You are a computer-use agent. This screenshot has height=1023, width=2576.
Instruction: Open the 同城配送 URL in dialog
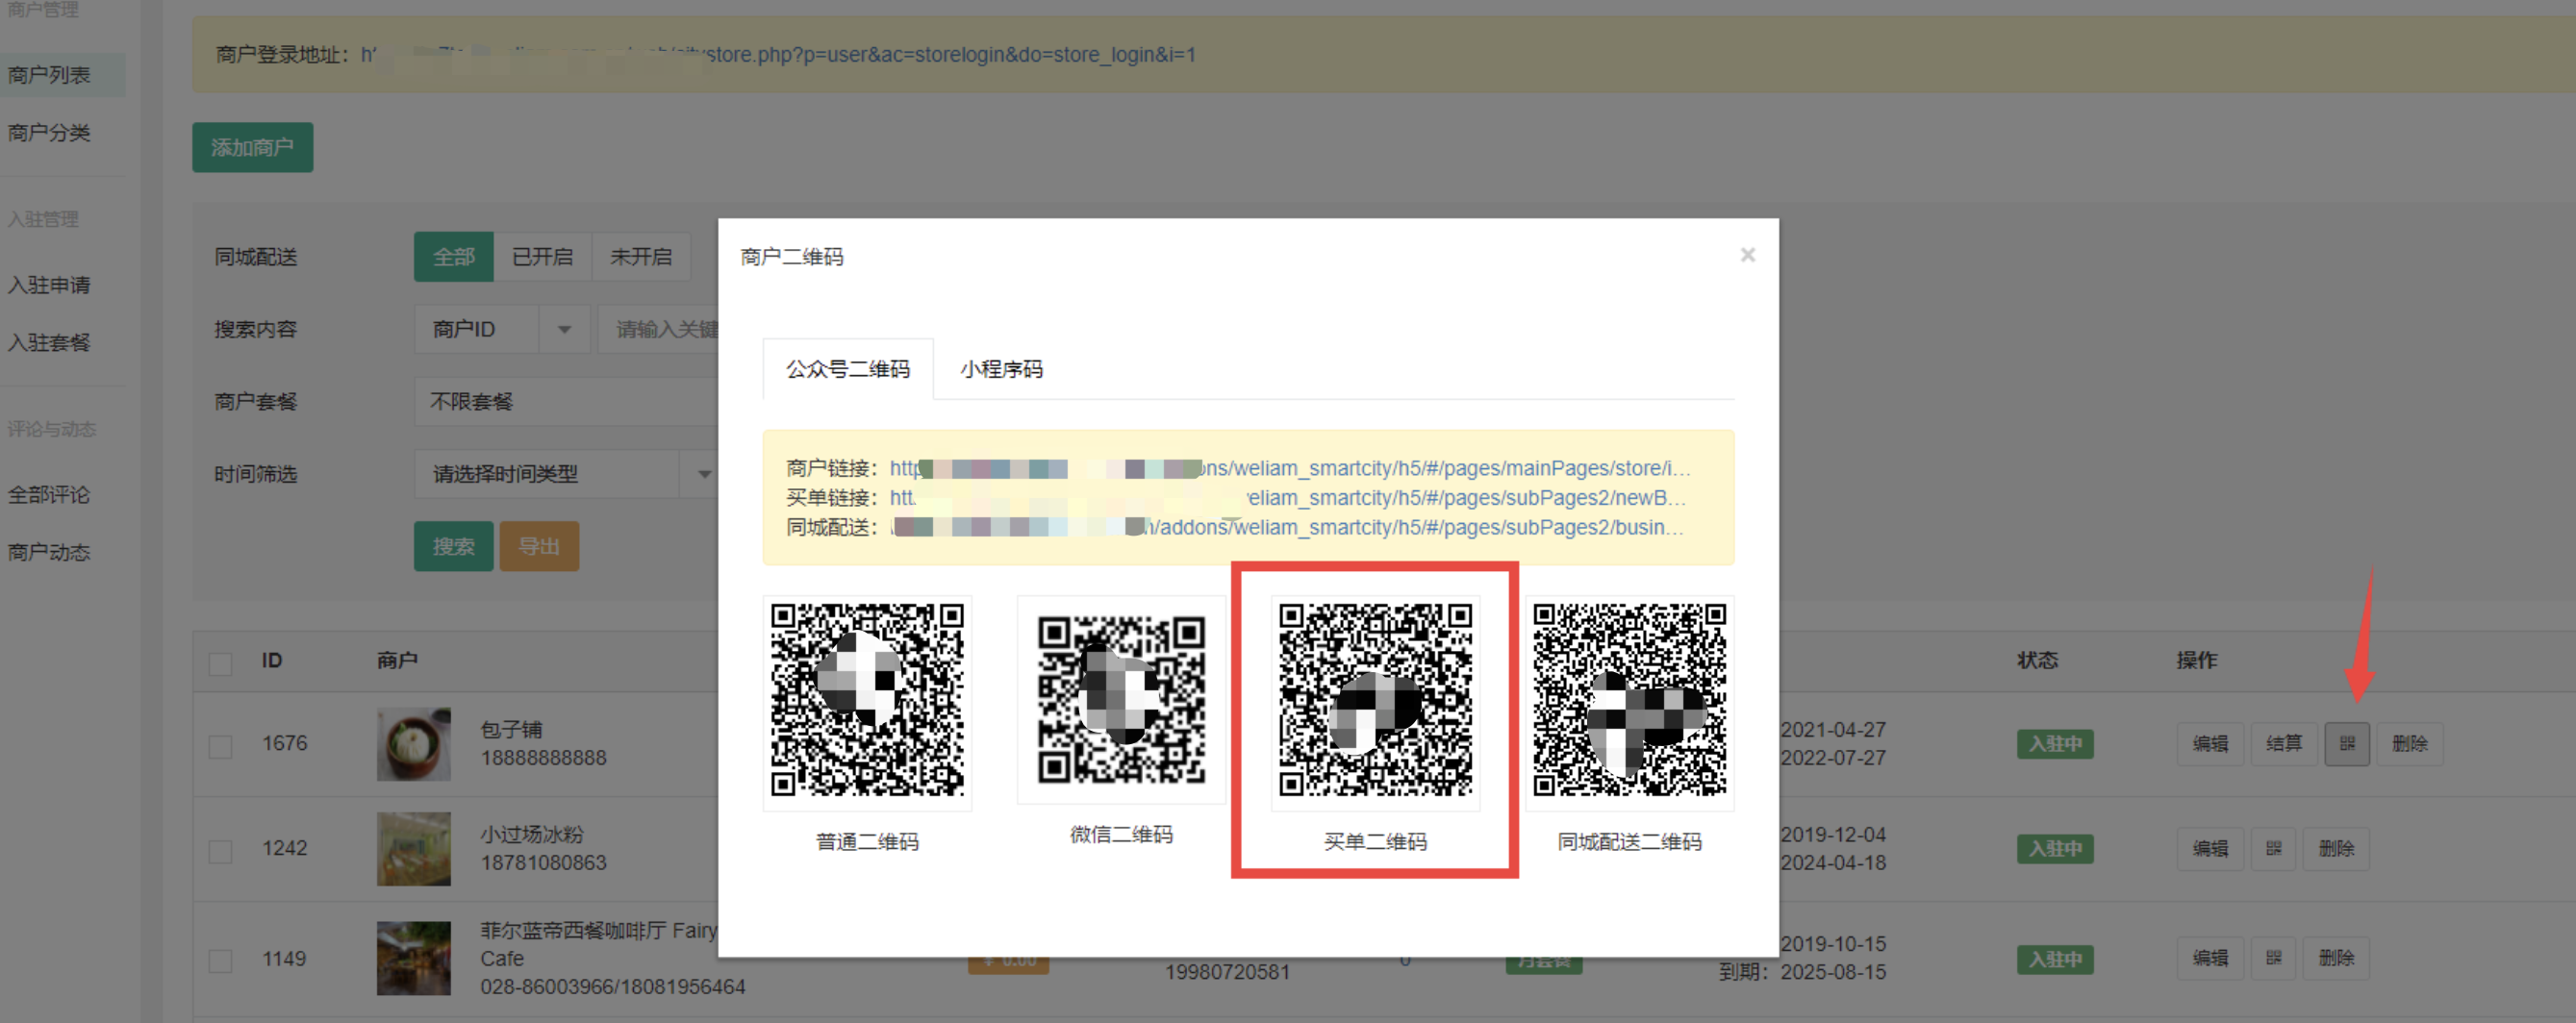tap(1287, 527)
